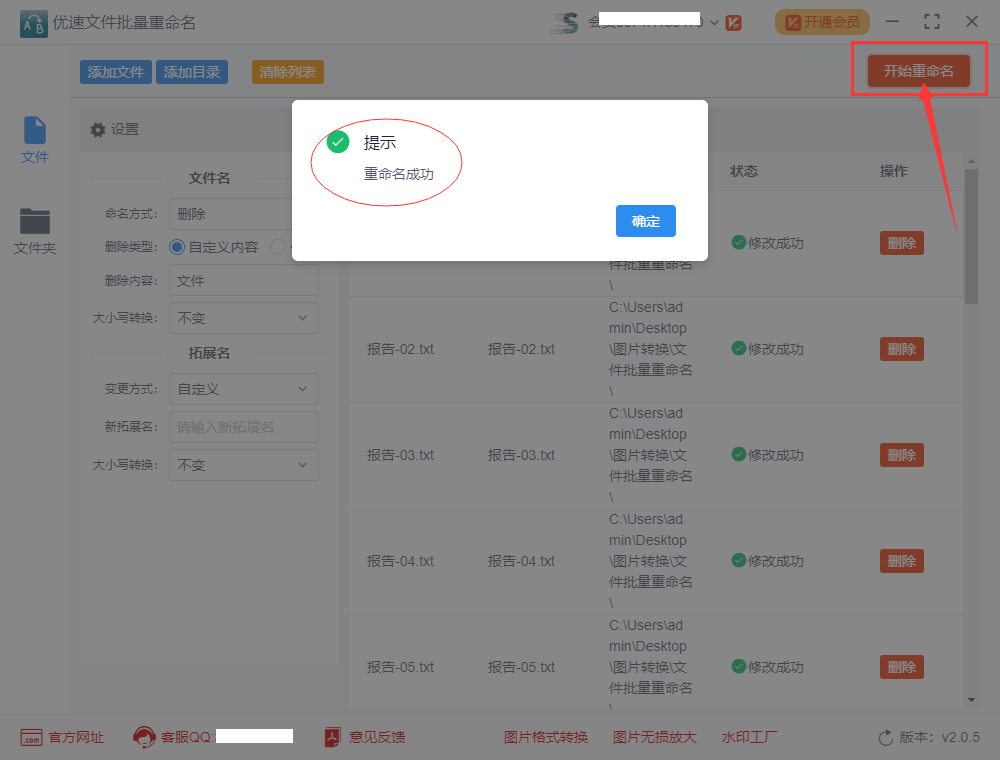Image resolution: width=1000 pixels, height=760 pixels.
Task: Click the app logo in the title bar
Action: [30, 21]
